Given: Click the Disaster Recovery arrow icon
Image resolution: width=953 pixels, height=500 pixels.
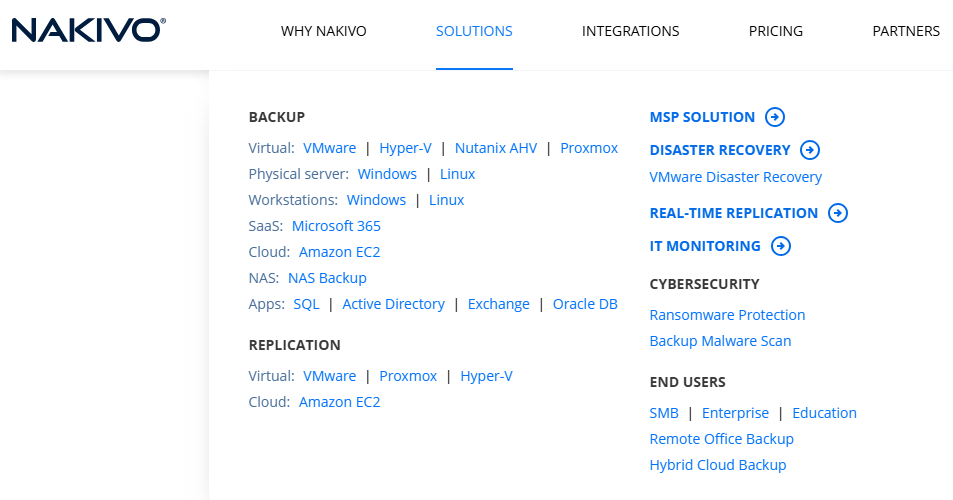Looking at the screenshot, I should click(x=810, y=149).
